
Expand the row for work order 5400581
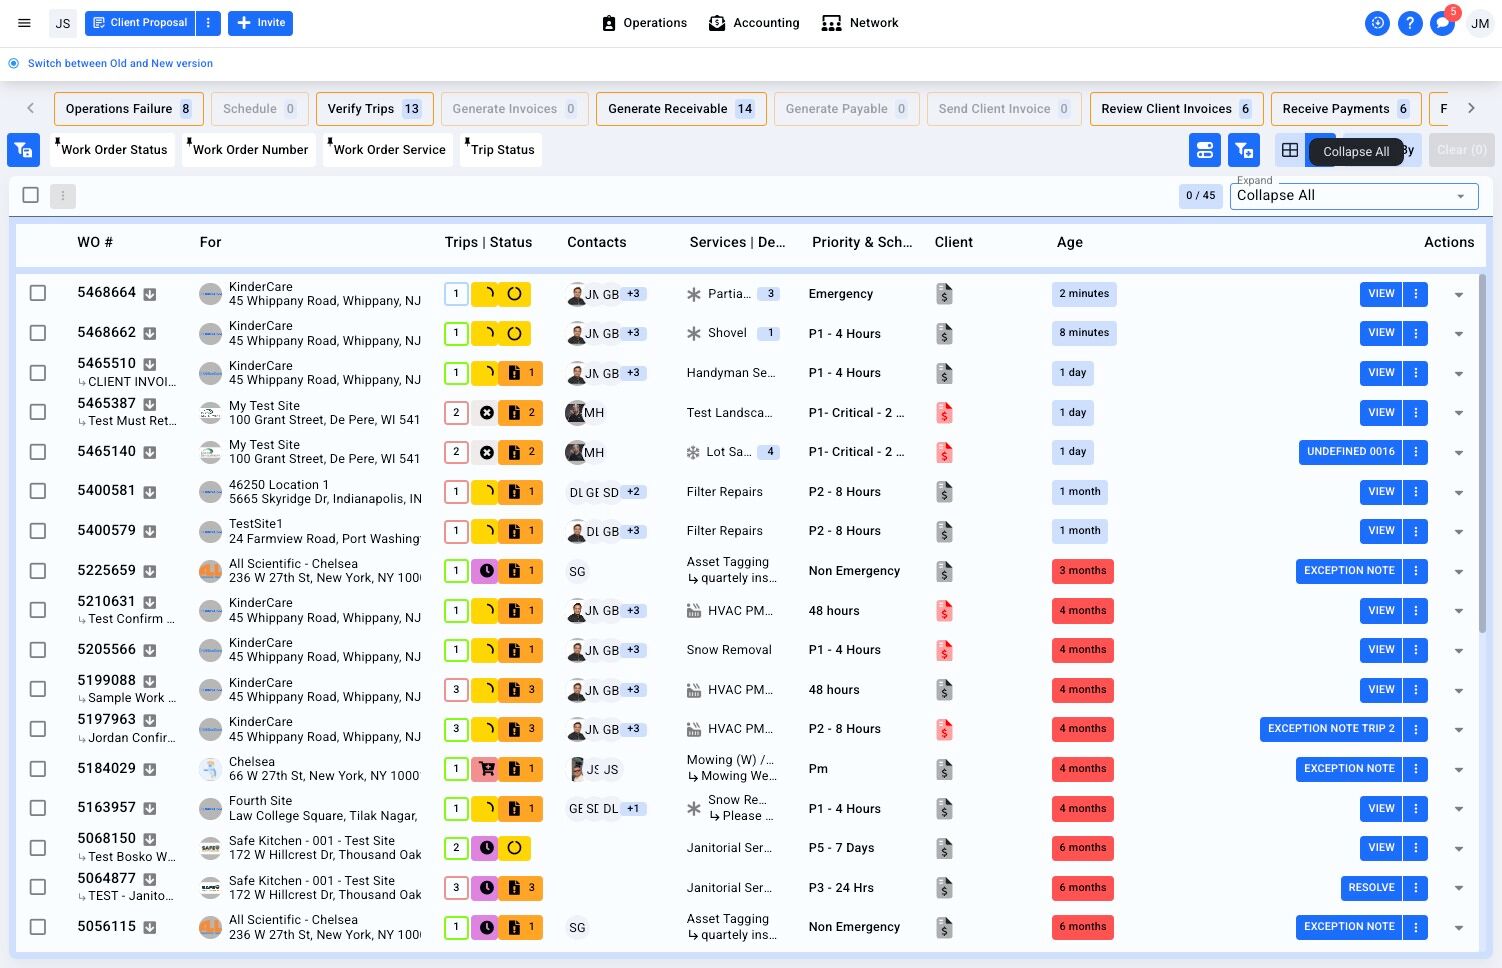pos(1459,492)
